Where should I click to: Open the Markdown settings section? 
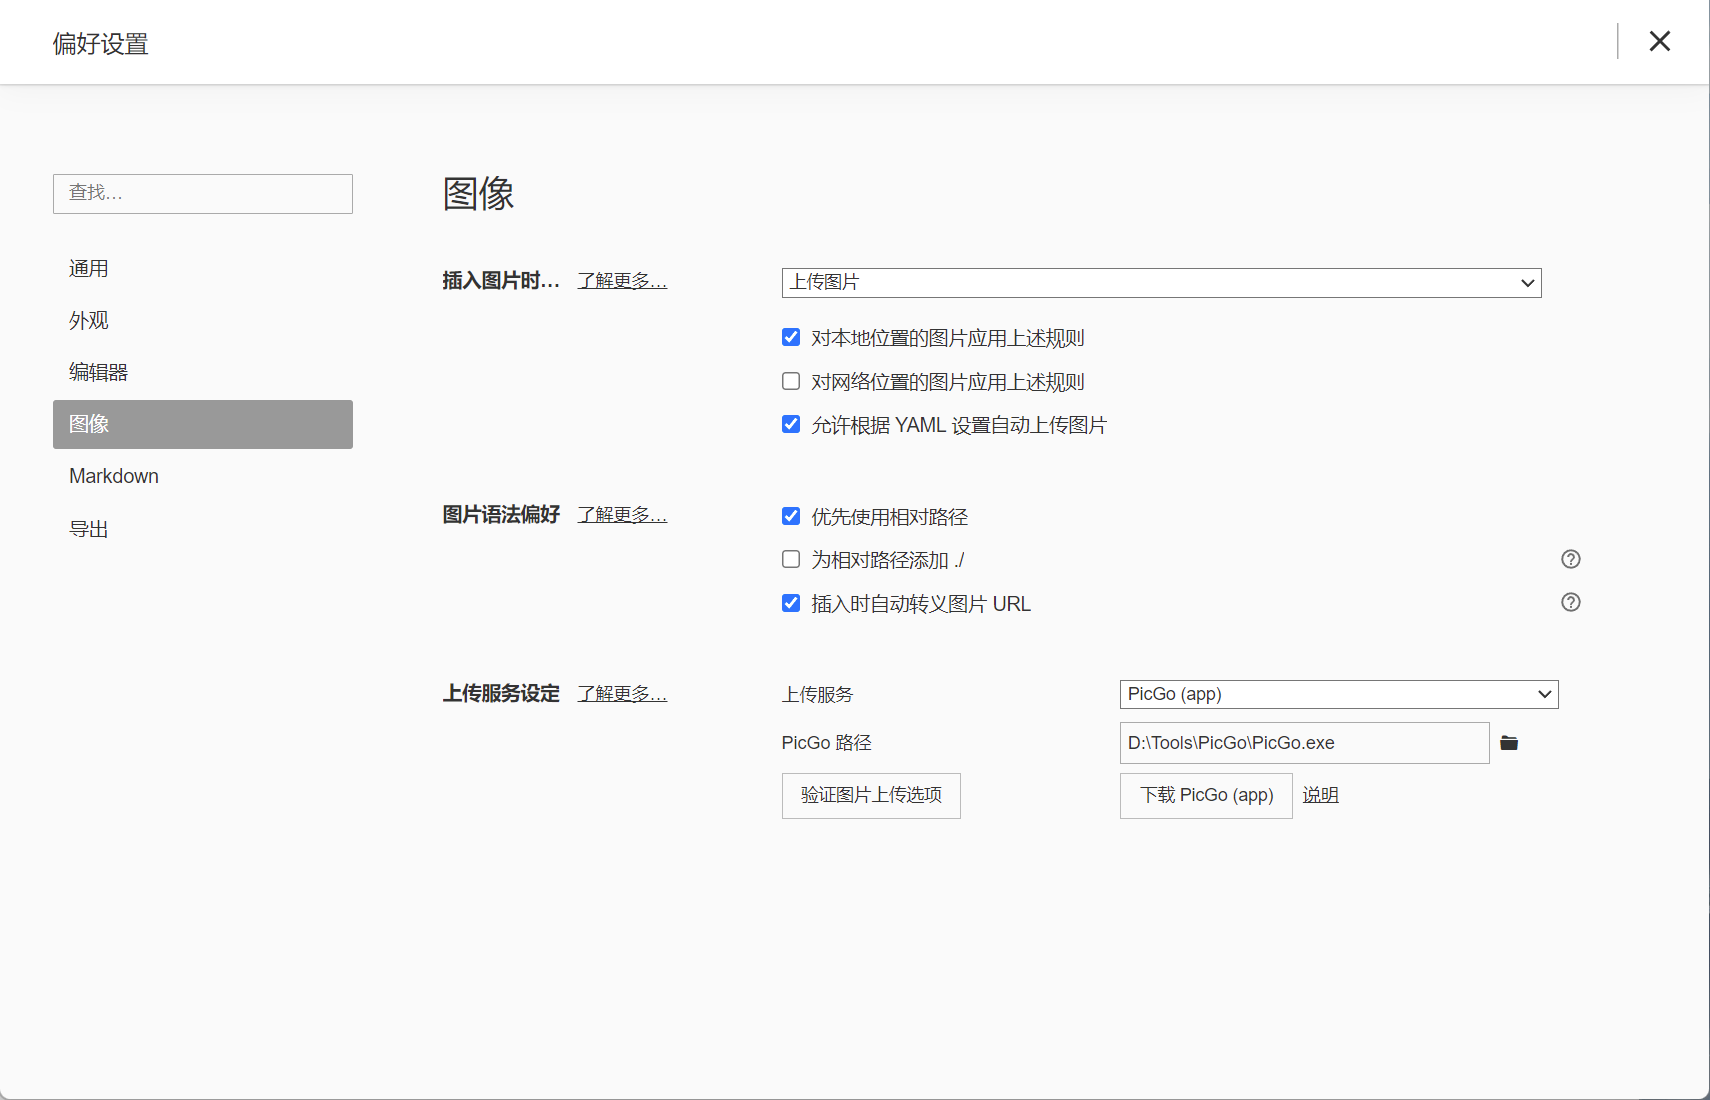coord(203,476)
